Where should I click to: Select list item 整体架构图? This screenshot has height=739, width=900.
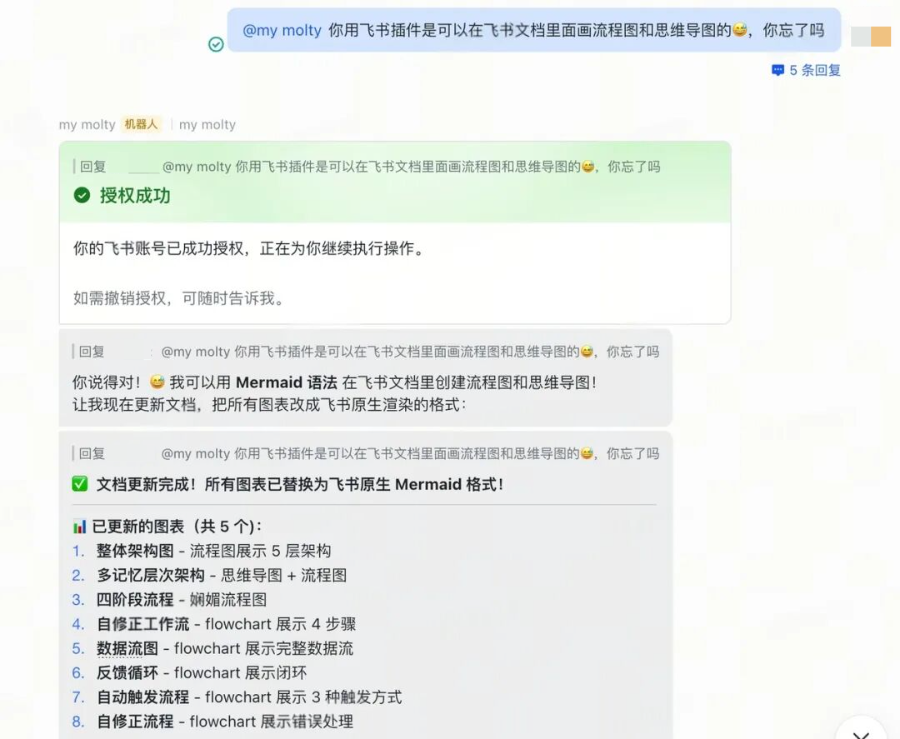point(201,551)
